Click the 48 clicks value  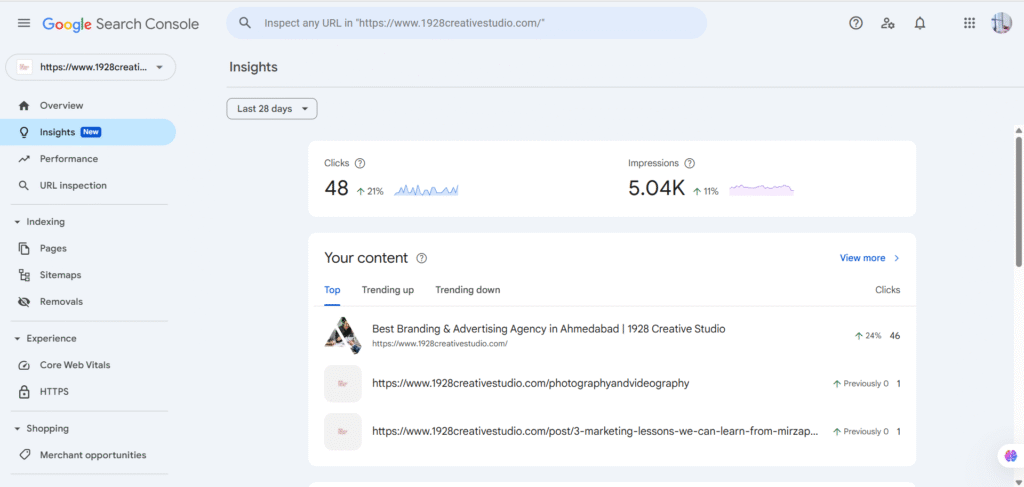[336, 189]
